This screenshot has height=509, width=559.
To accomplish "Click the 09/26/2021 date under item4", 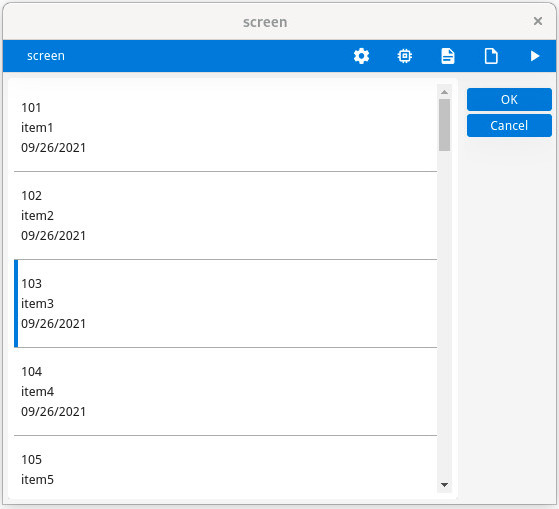I will click(53, 412).
